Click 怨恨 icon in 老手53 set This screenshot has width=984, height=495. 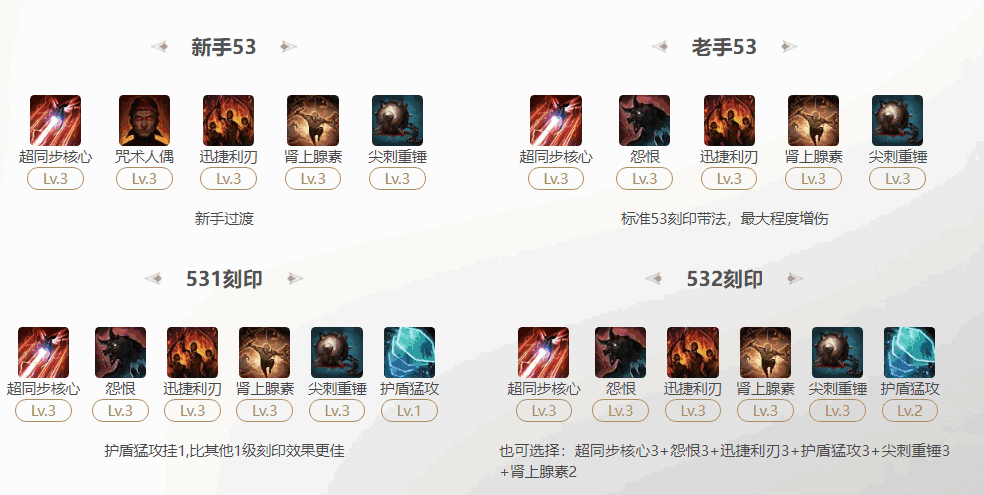(644, 120)
